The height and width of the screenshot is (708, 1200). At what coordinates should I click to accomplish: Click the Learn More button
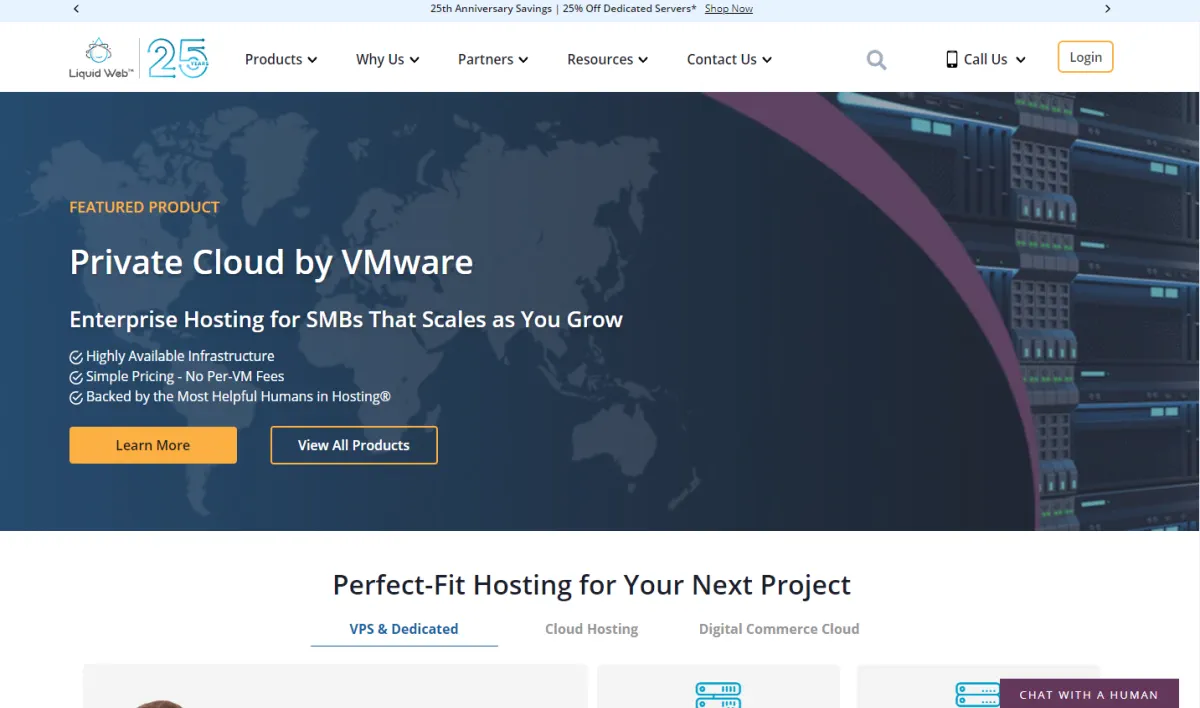[153, 445]
